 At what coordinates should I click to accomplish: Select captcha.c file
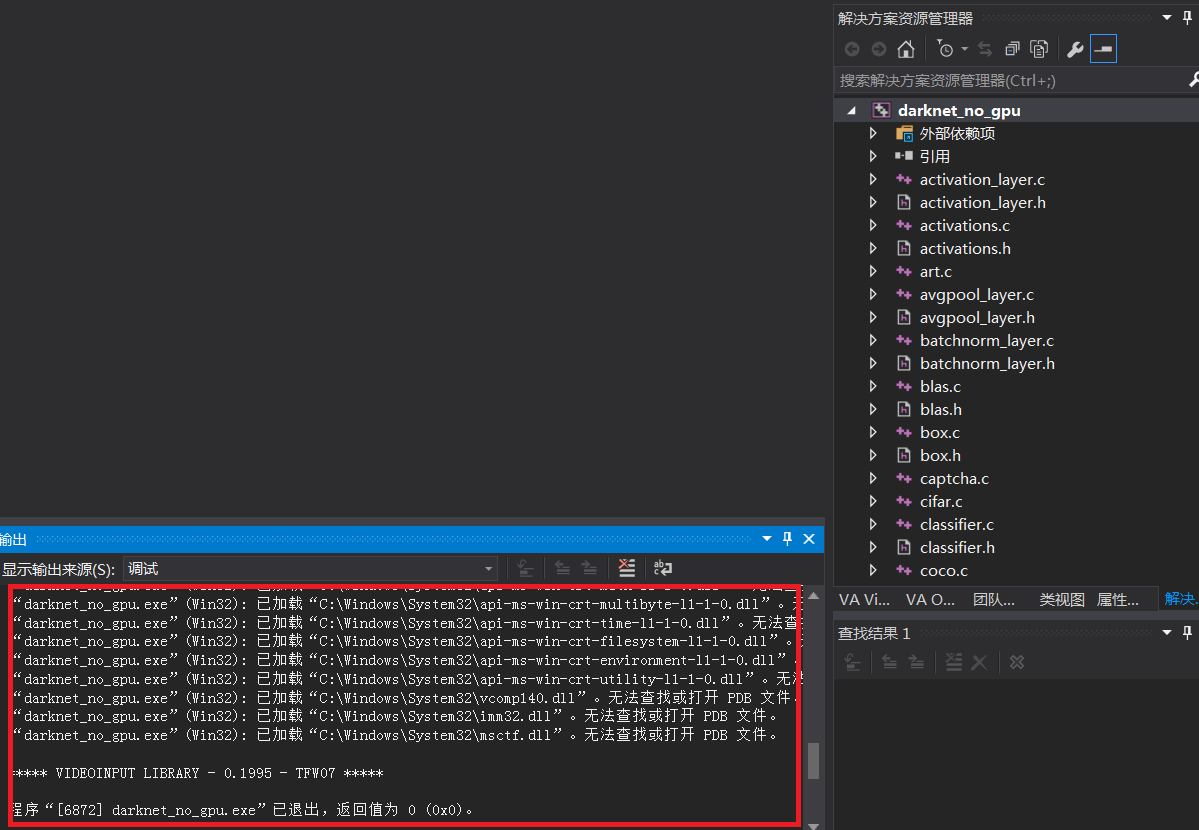[x=954, y=478]
